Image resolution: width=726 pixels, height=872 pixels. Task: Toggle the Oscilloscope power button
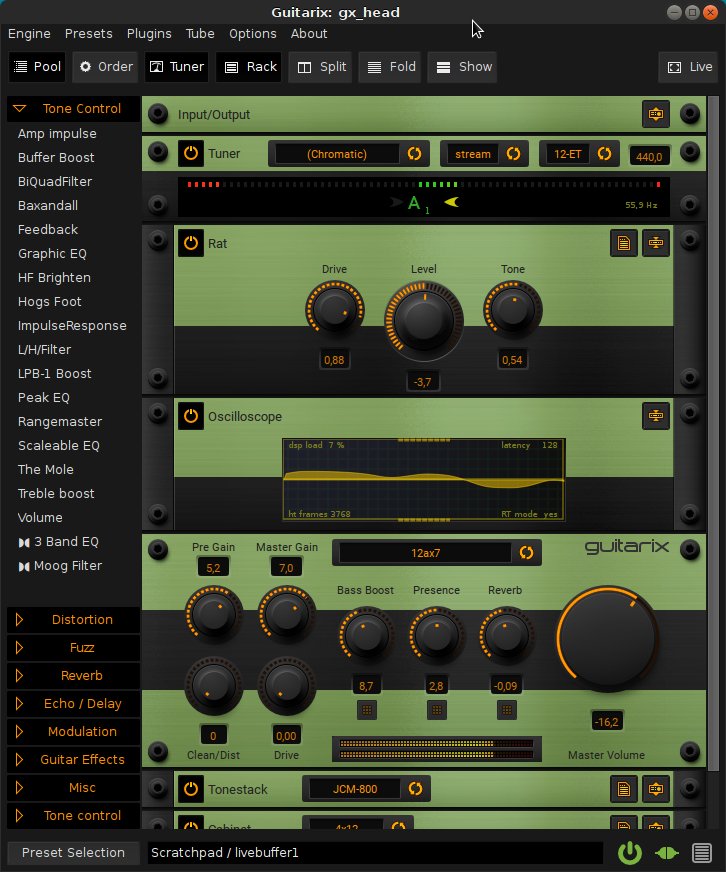point(191,417)
